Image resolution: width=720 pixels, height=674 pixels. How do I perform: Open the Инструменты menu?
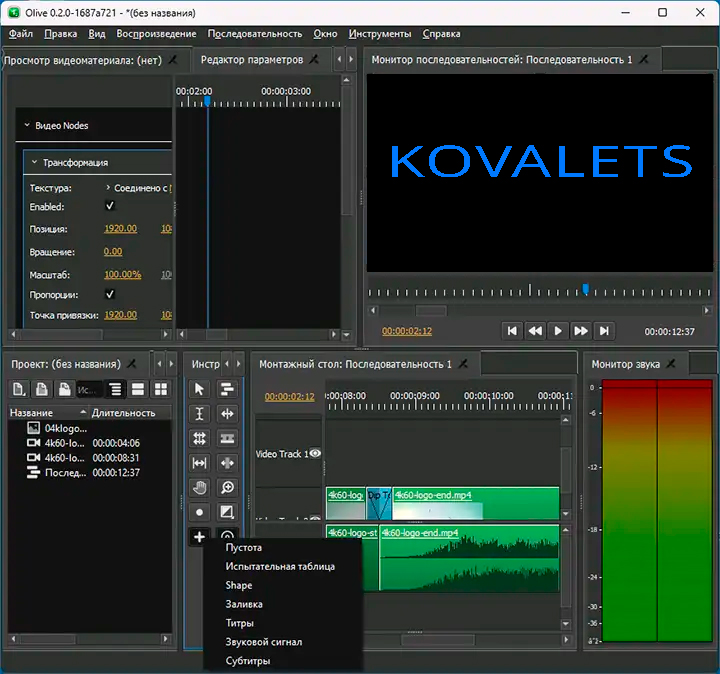(380, 34)
